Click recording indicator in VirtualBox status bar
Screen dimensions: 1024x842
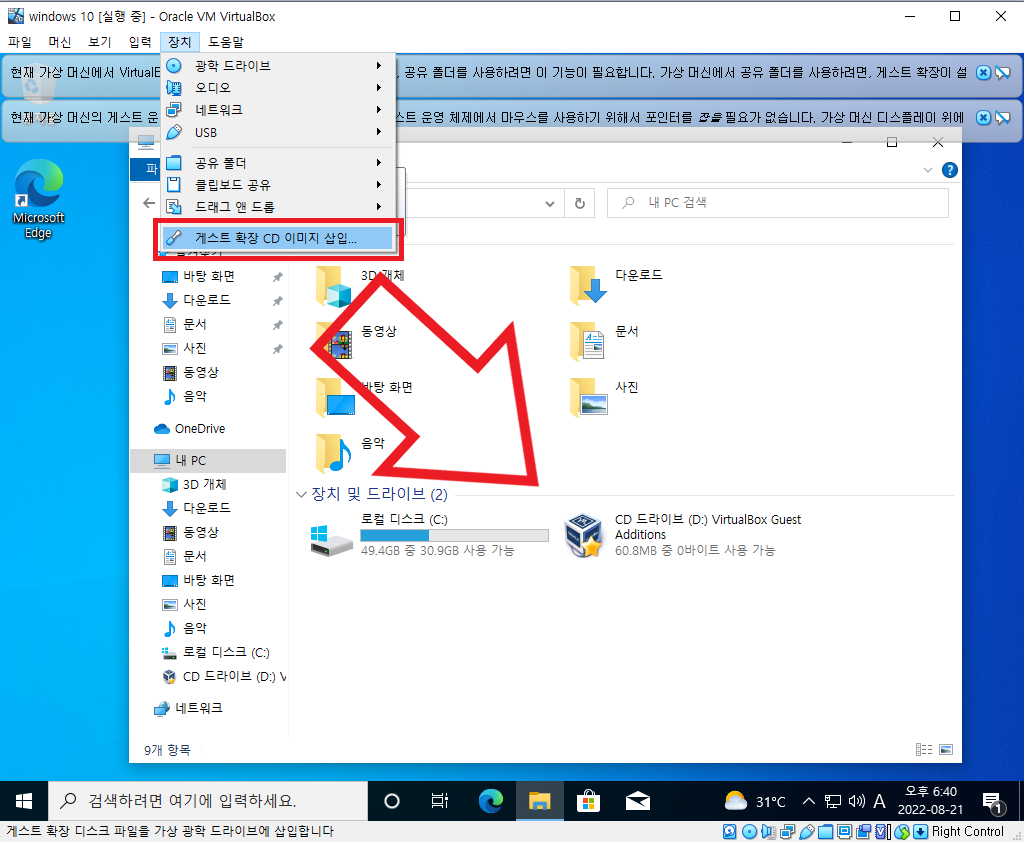click(863, 832)
